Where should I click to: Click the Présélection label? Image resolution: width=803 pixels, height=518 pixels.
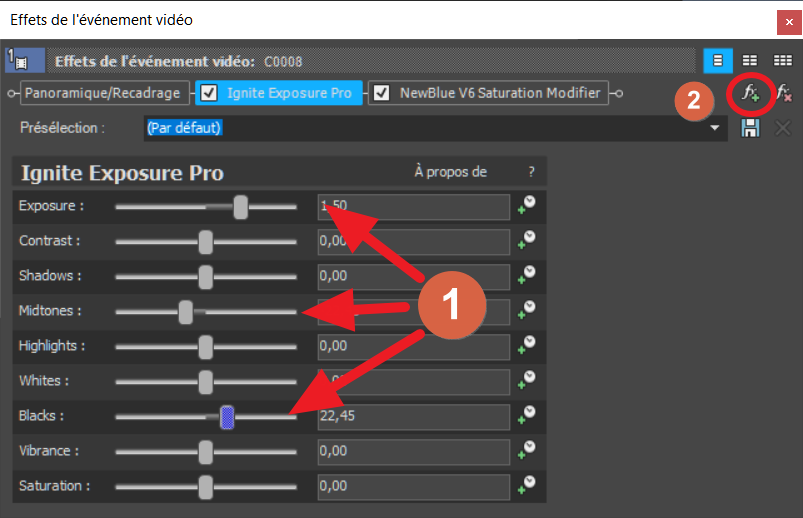[x=62, y=128]
